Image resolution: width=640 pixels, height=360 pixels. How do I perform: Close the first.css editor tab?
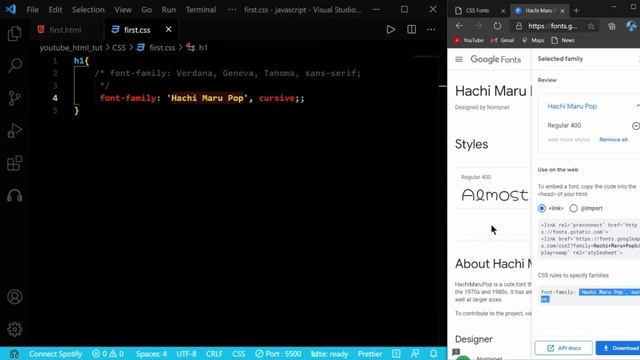169,29
